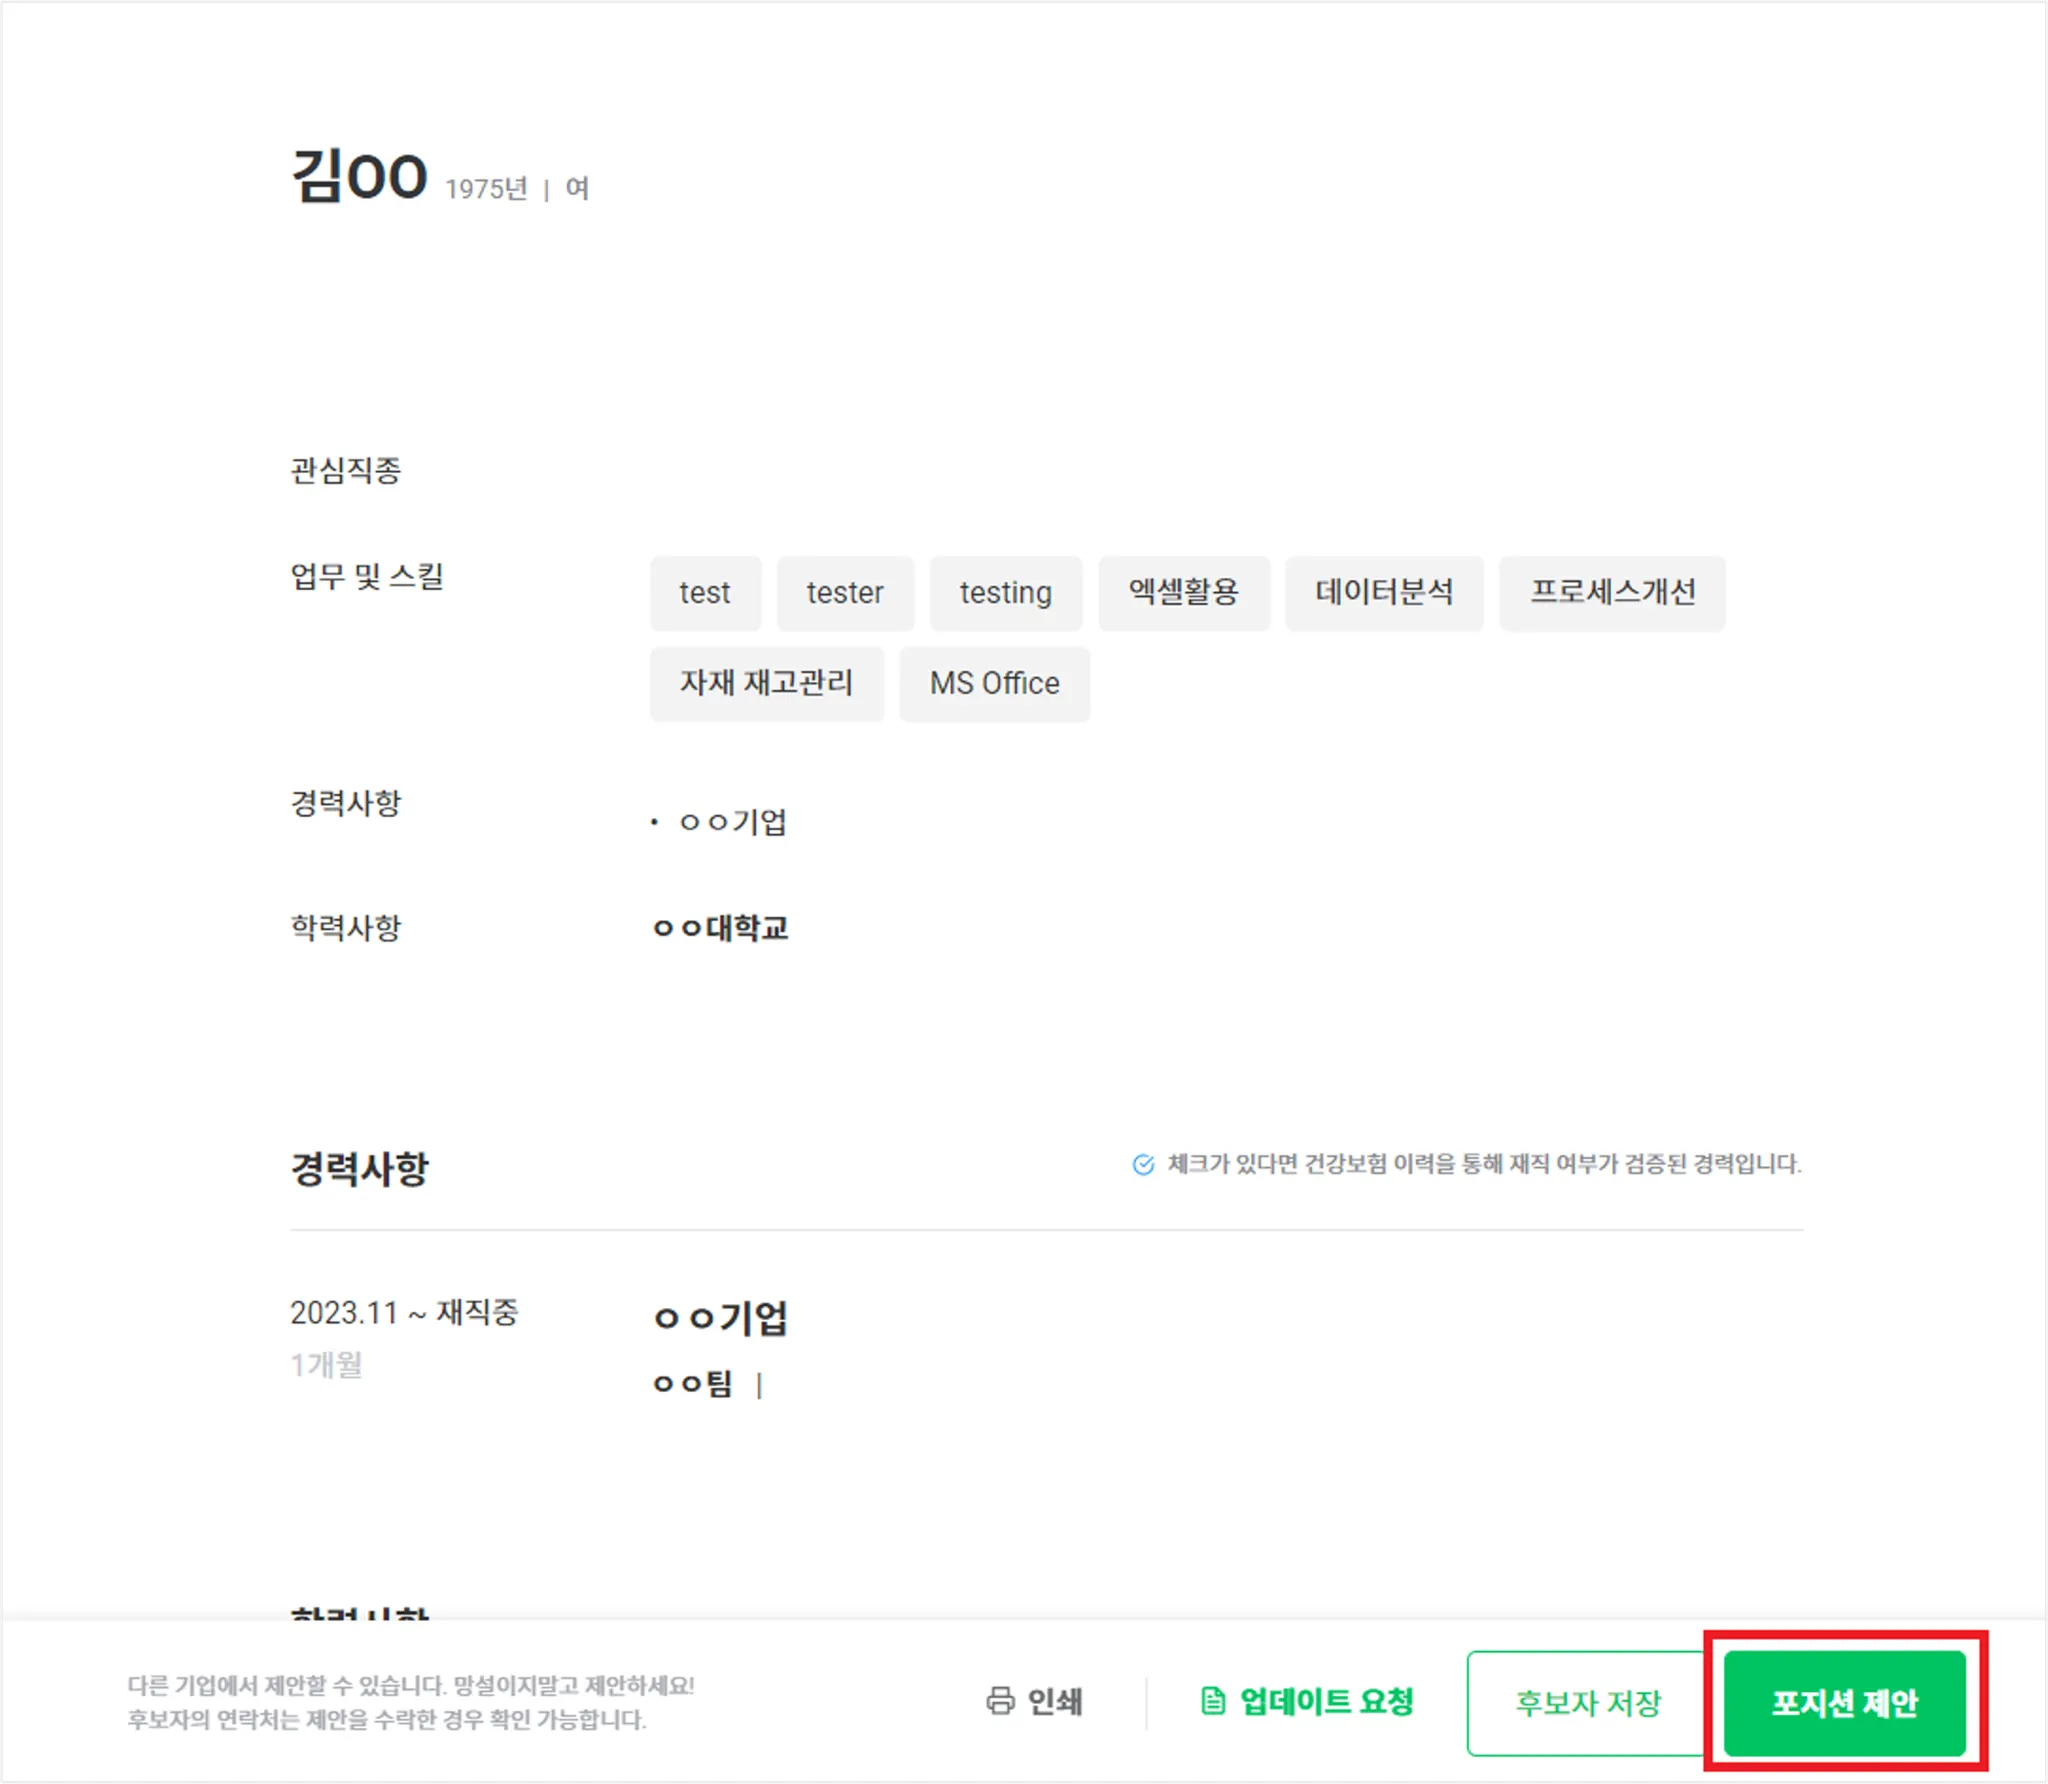Select the test skill tag
Viewport: 2048px width, 1784px height.
pos(705,593)
